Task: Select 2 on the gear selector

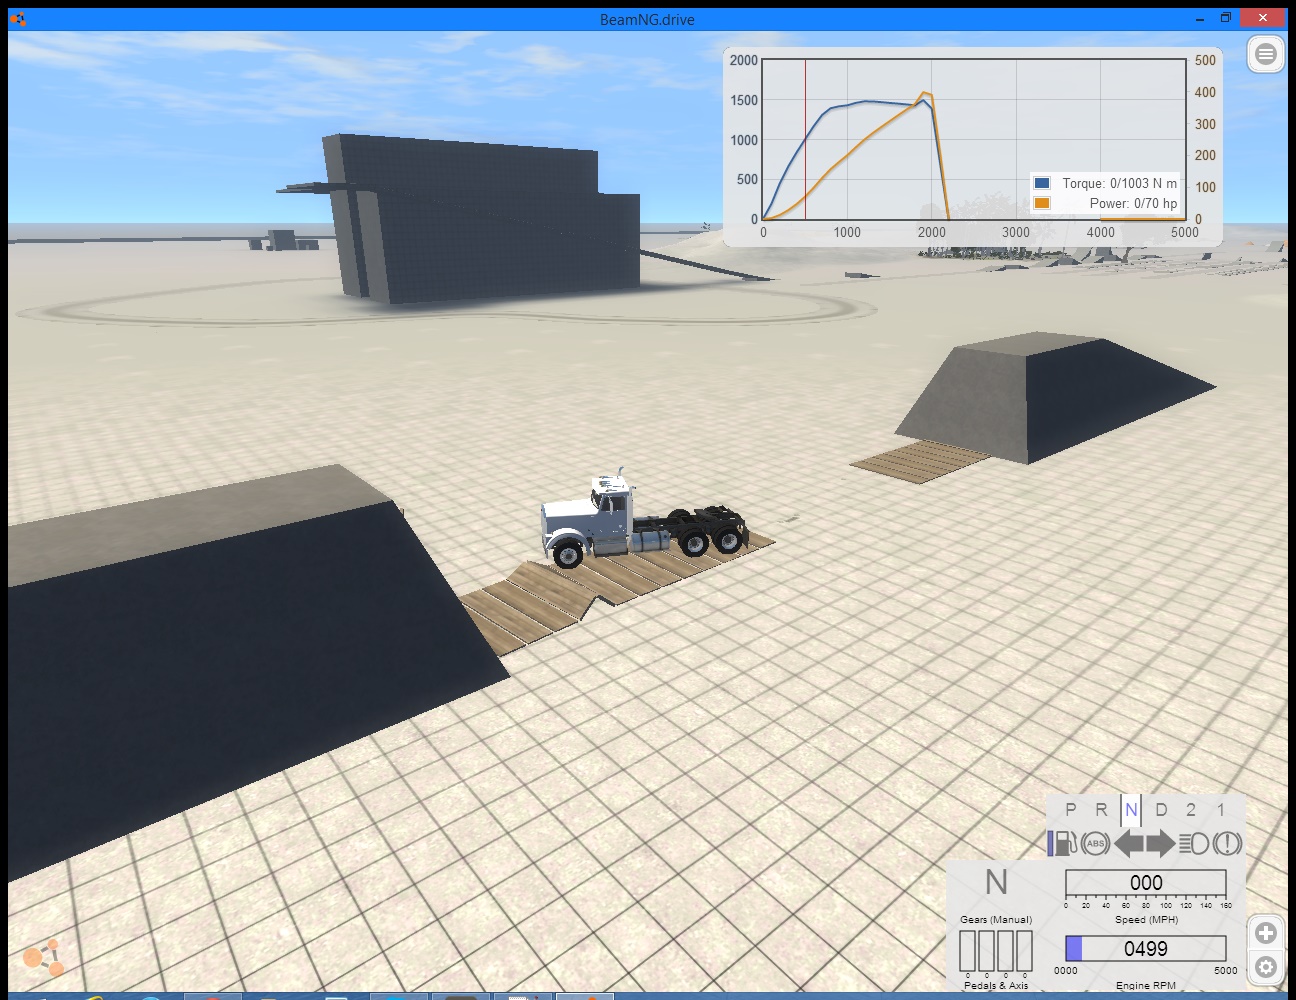Action: pyautogui.click(x=1191, y=810)
